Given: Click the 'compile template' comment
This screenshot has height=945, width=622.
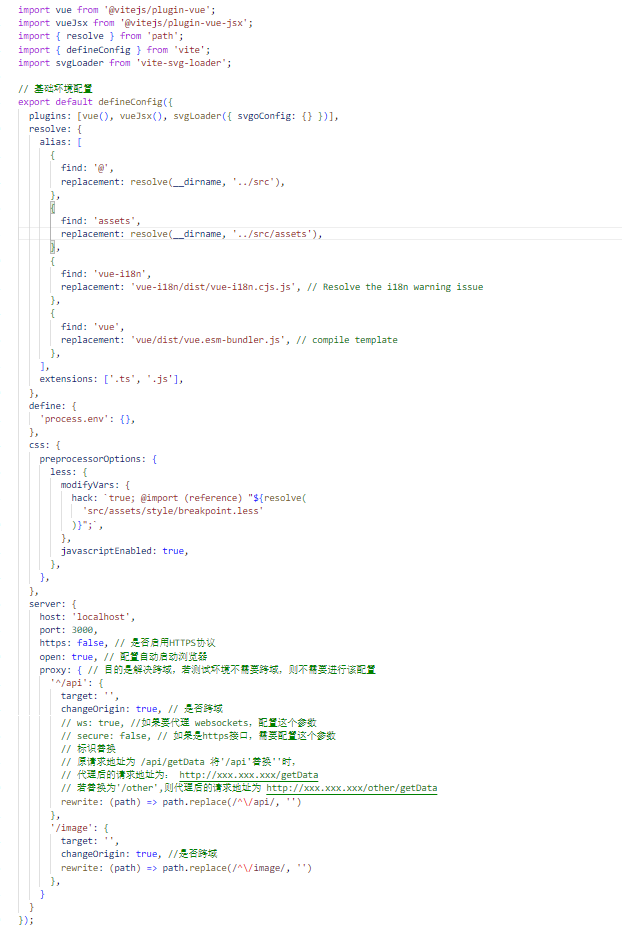Looking at the screenshot, I should pyautogui.click(x=356, y=339).
